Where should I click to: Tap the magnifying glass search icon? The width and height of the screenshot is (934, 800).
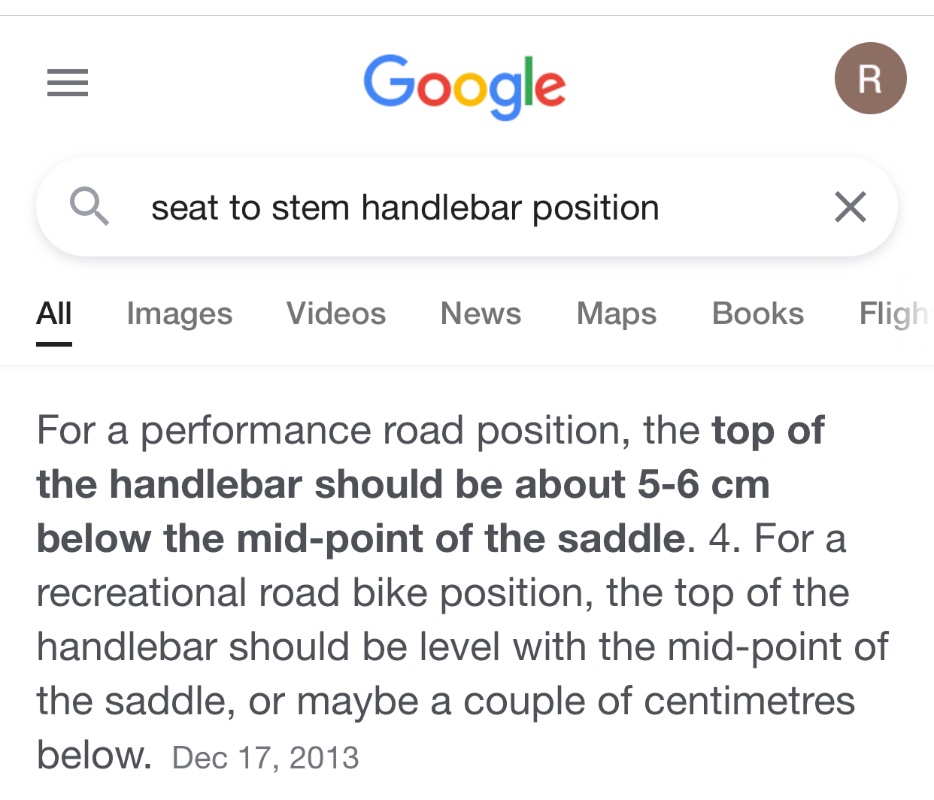click(90, 207)
